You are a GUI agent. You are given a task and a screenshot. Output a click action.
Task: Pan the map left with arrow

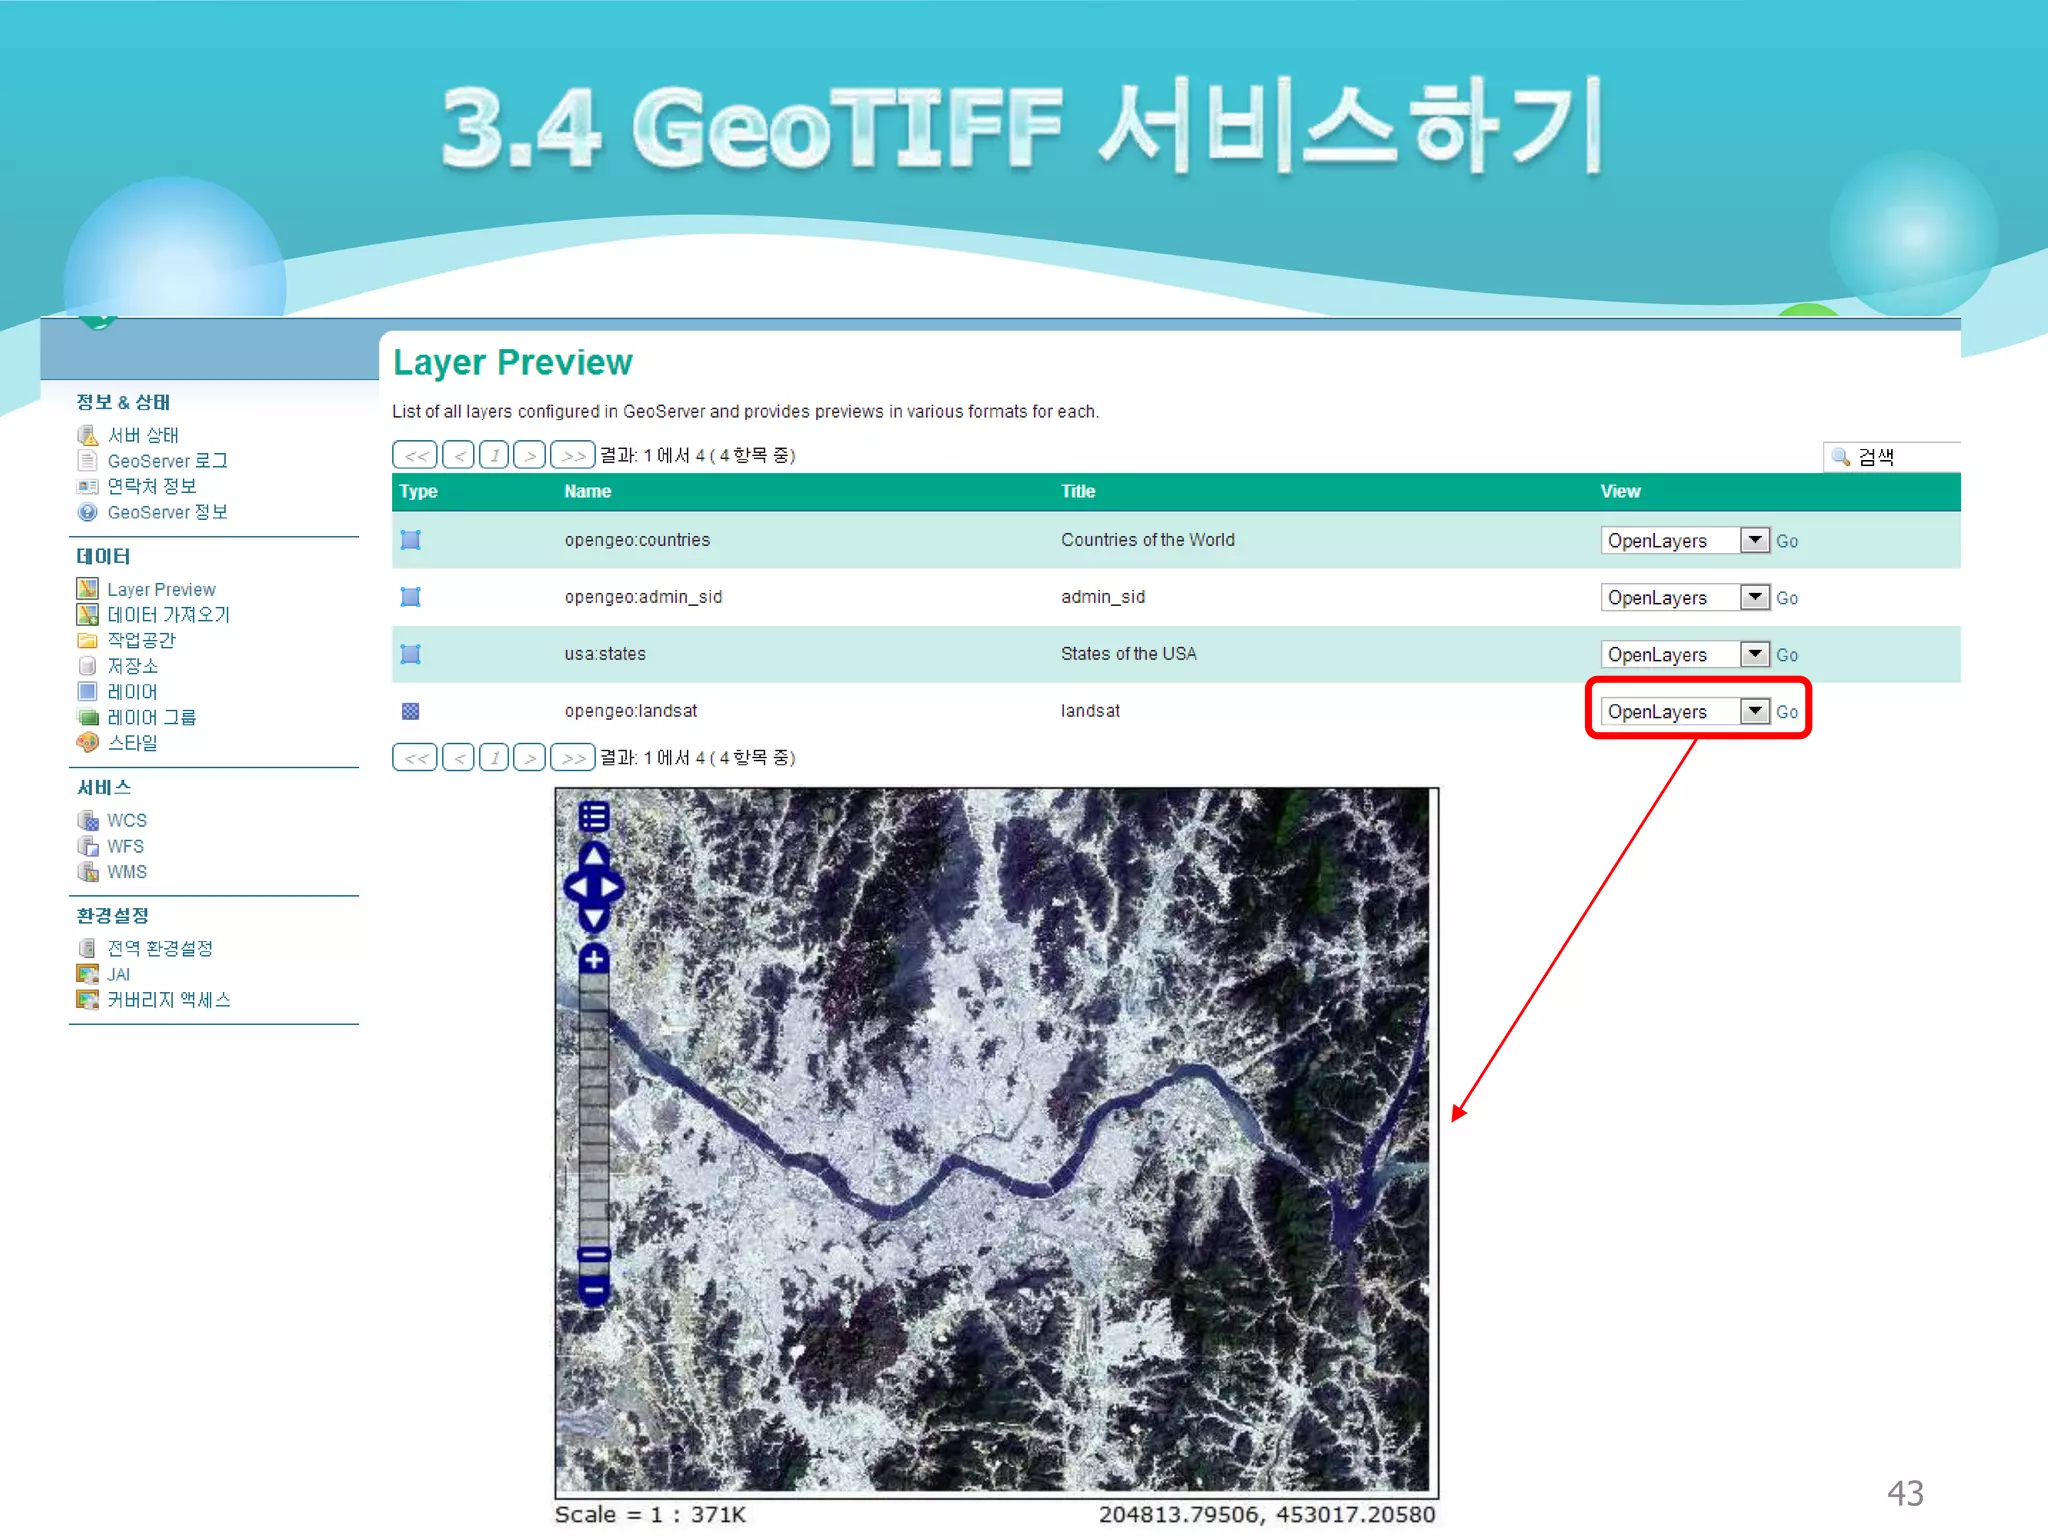pos(577,887)
